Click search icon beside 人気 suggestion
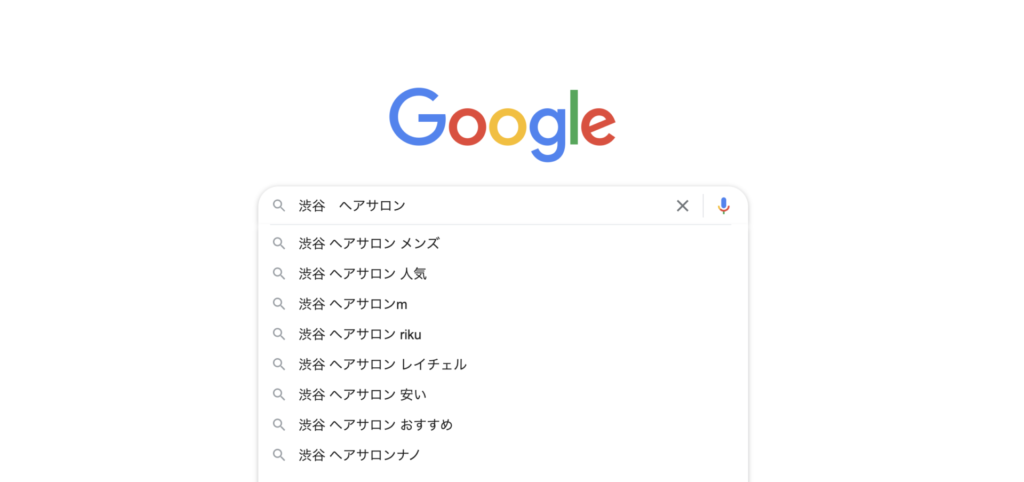 (279, 274)
